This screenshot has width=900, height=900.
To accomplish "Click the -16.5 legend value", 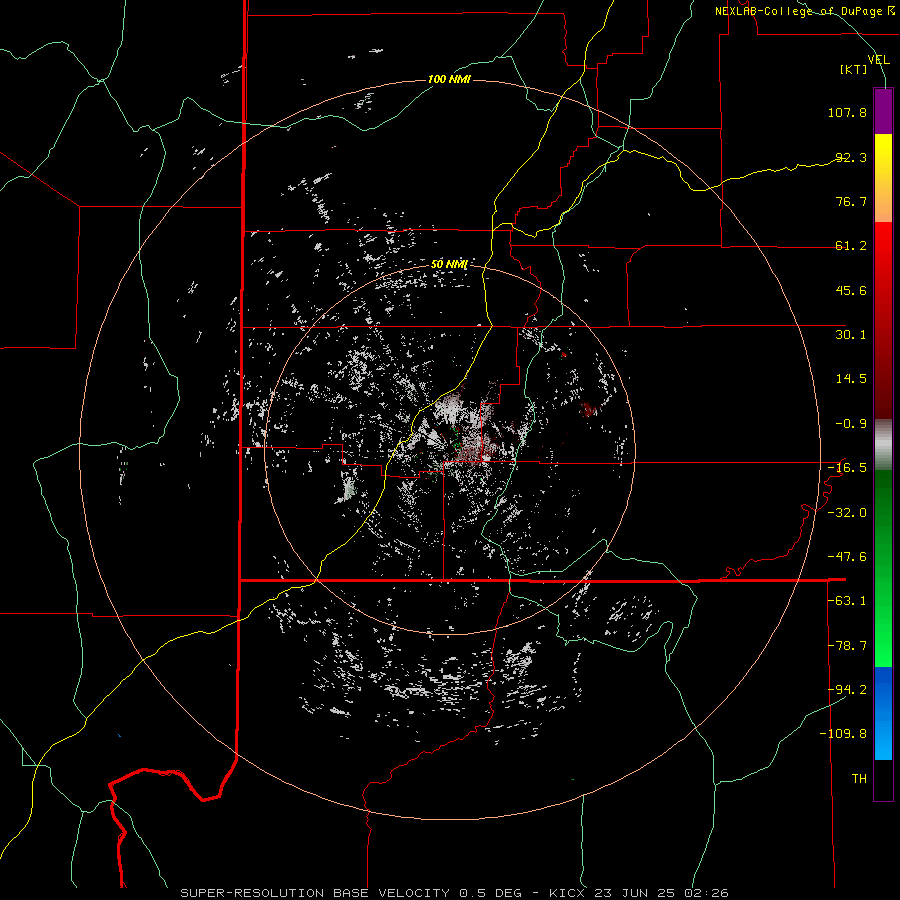I will coord(847,468).
